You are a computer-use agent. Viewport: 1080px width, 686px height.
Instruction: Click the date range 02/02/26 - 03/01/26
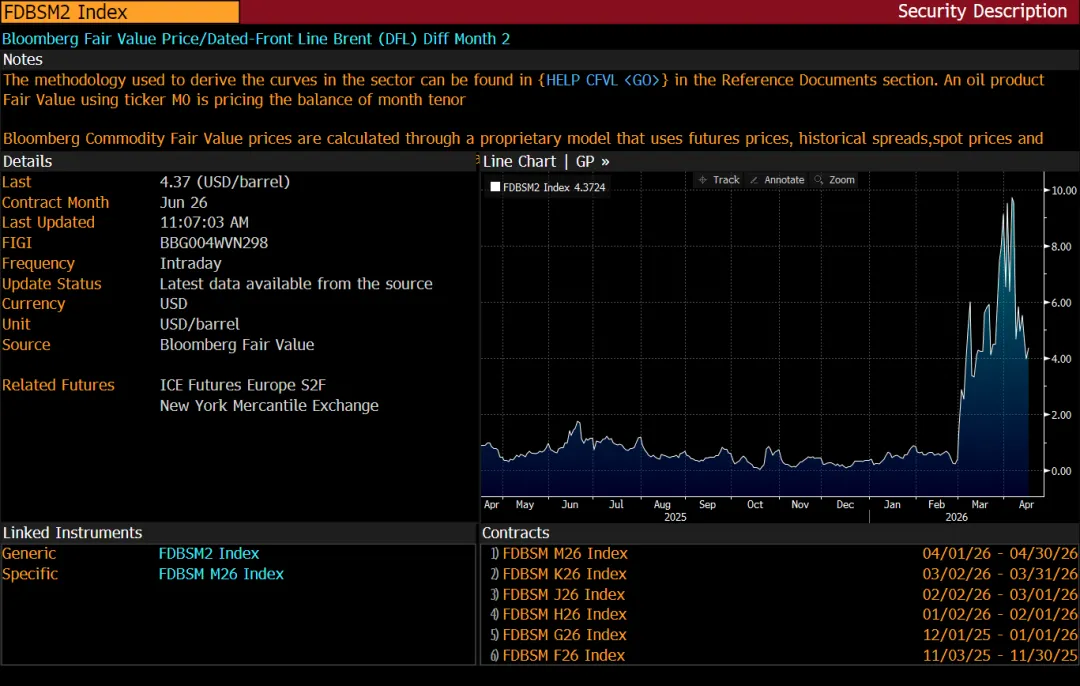[x=1000, y=594]
